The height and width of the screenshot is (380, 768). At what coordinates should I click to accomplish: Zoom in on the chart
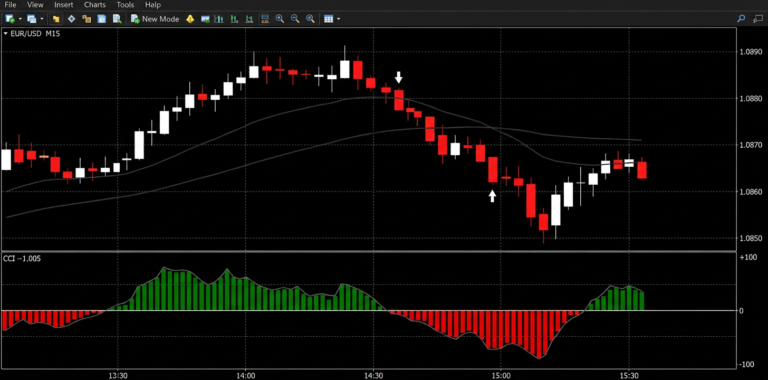(x=280, y=19)
